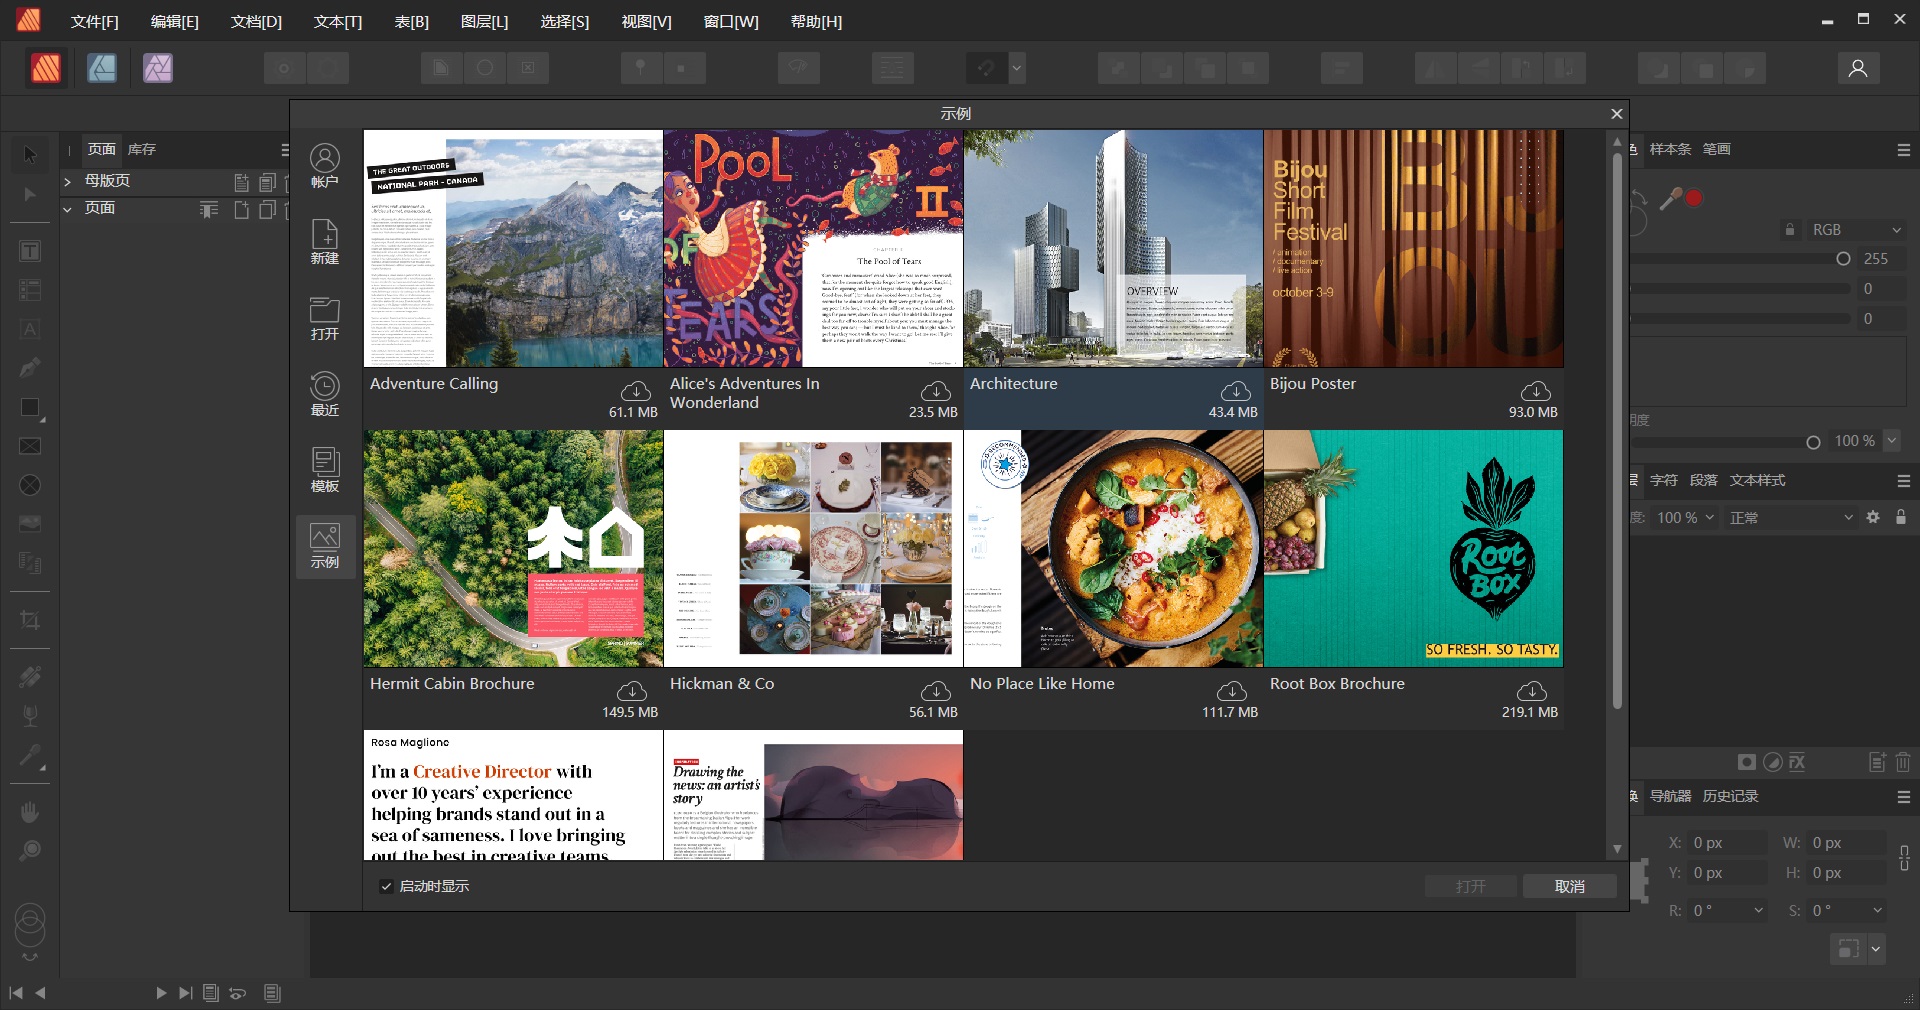The width and height of the screenshot is (1920, 1010).
Task: Open the Architecture sample thumbnail
Action: coord(1112,249)
